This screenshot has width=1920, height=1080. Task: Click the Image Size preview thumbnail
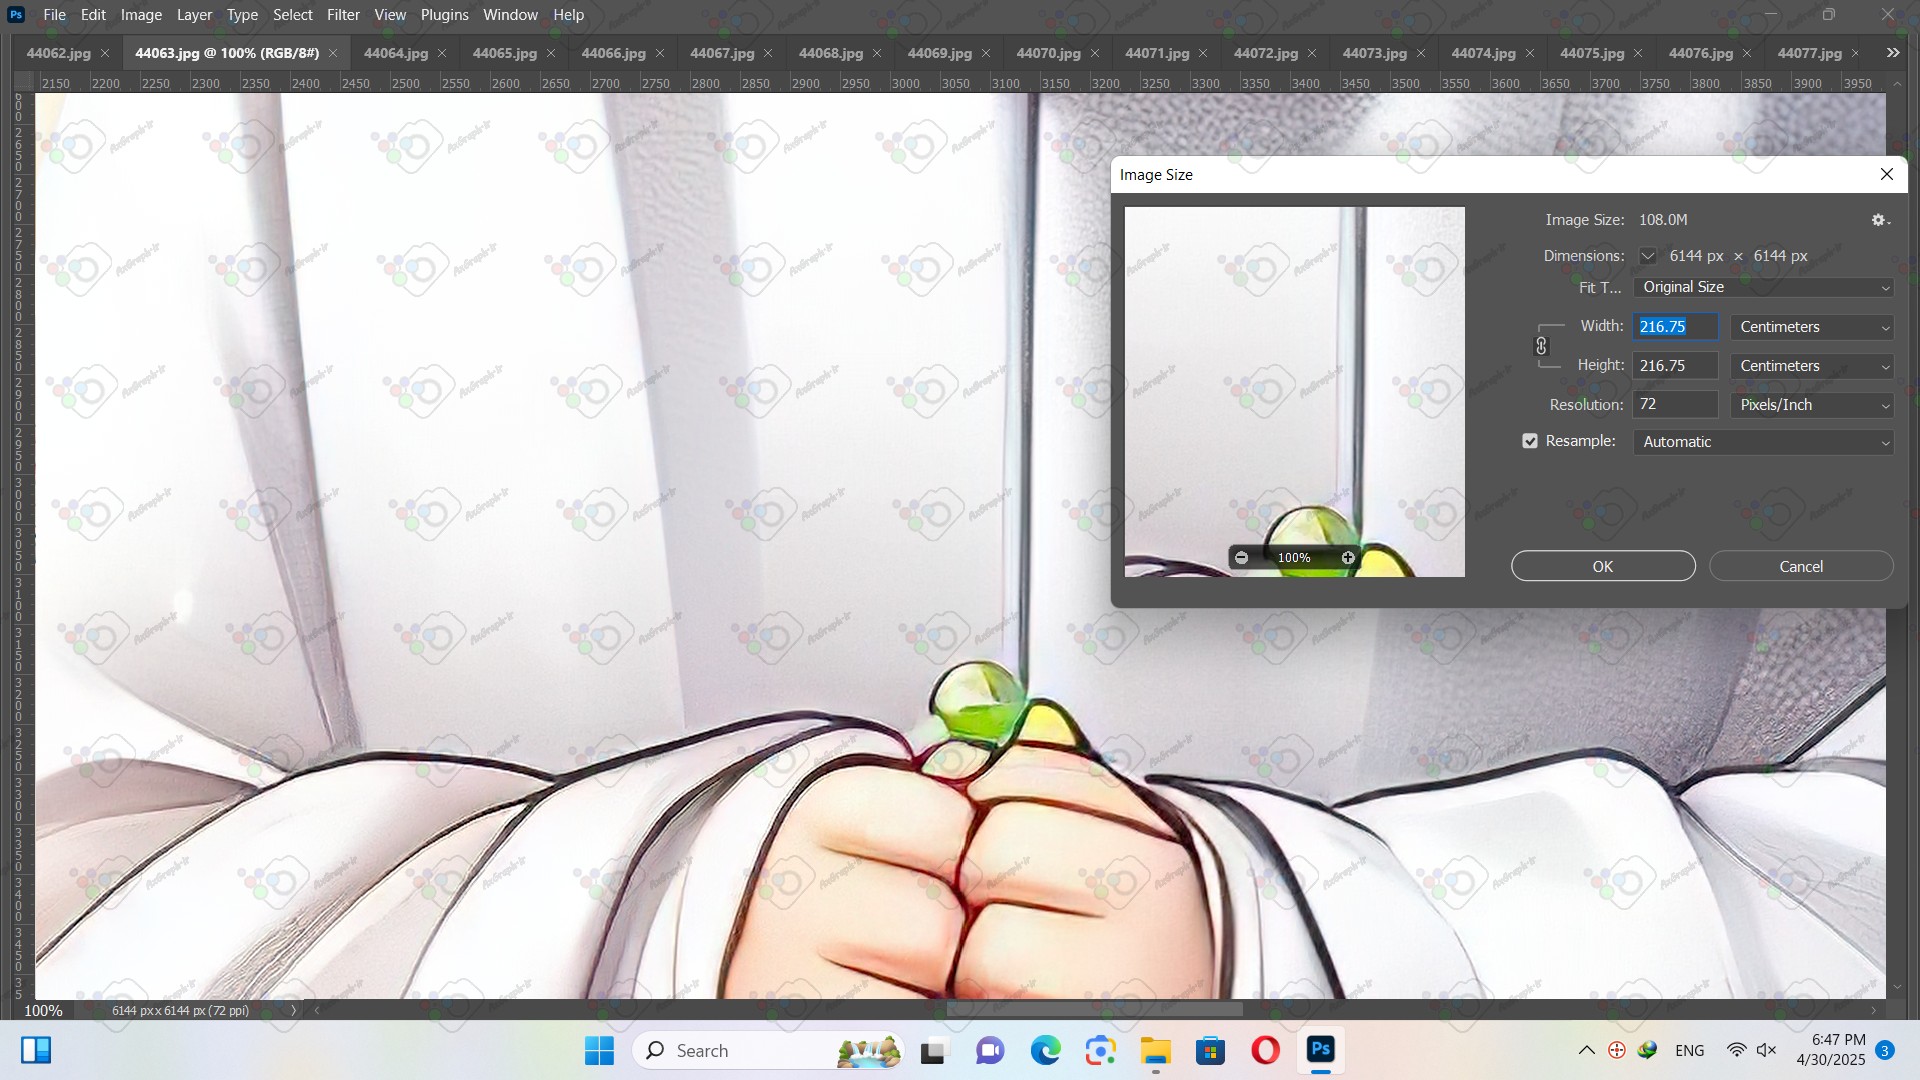(1294, 391)
